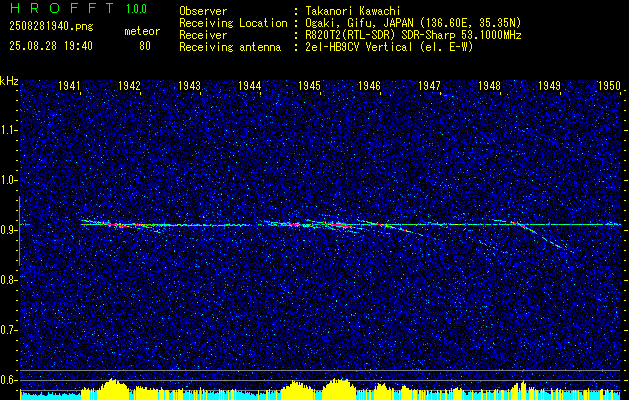The image size is (629, 400).
Task: Click the 1946 time marker
Action: [x=369, y=85]
